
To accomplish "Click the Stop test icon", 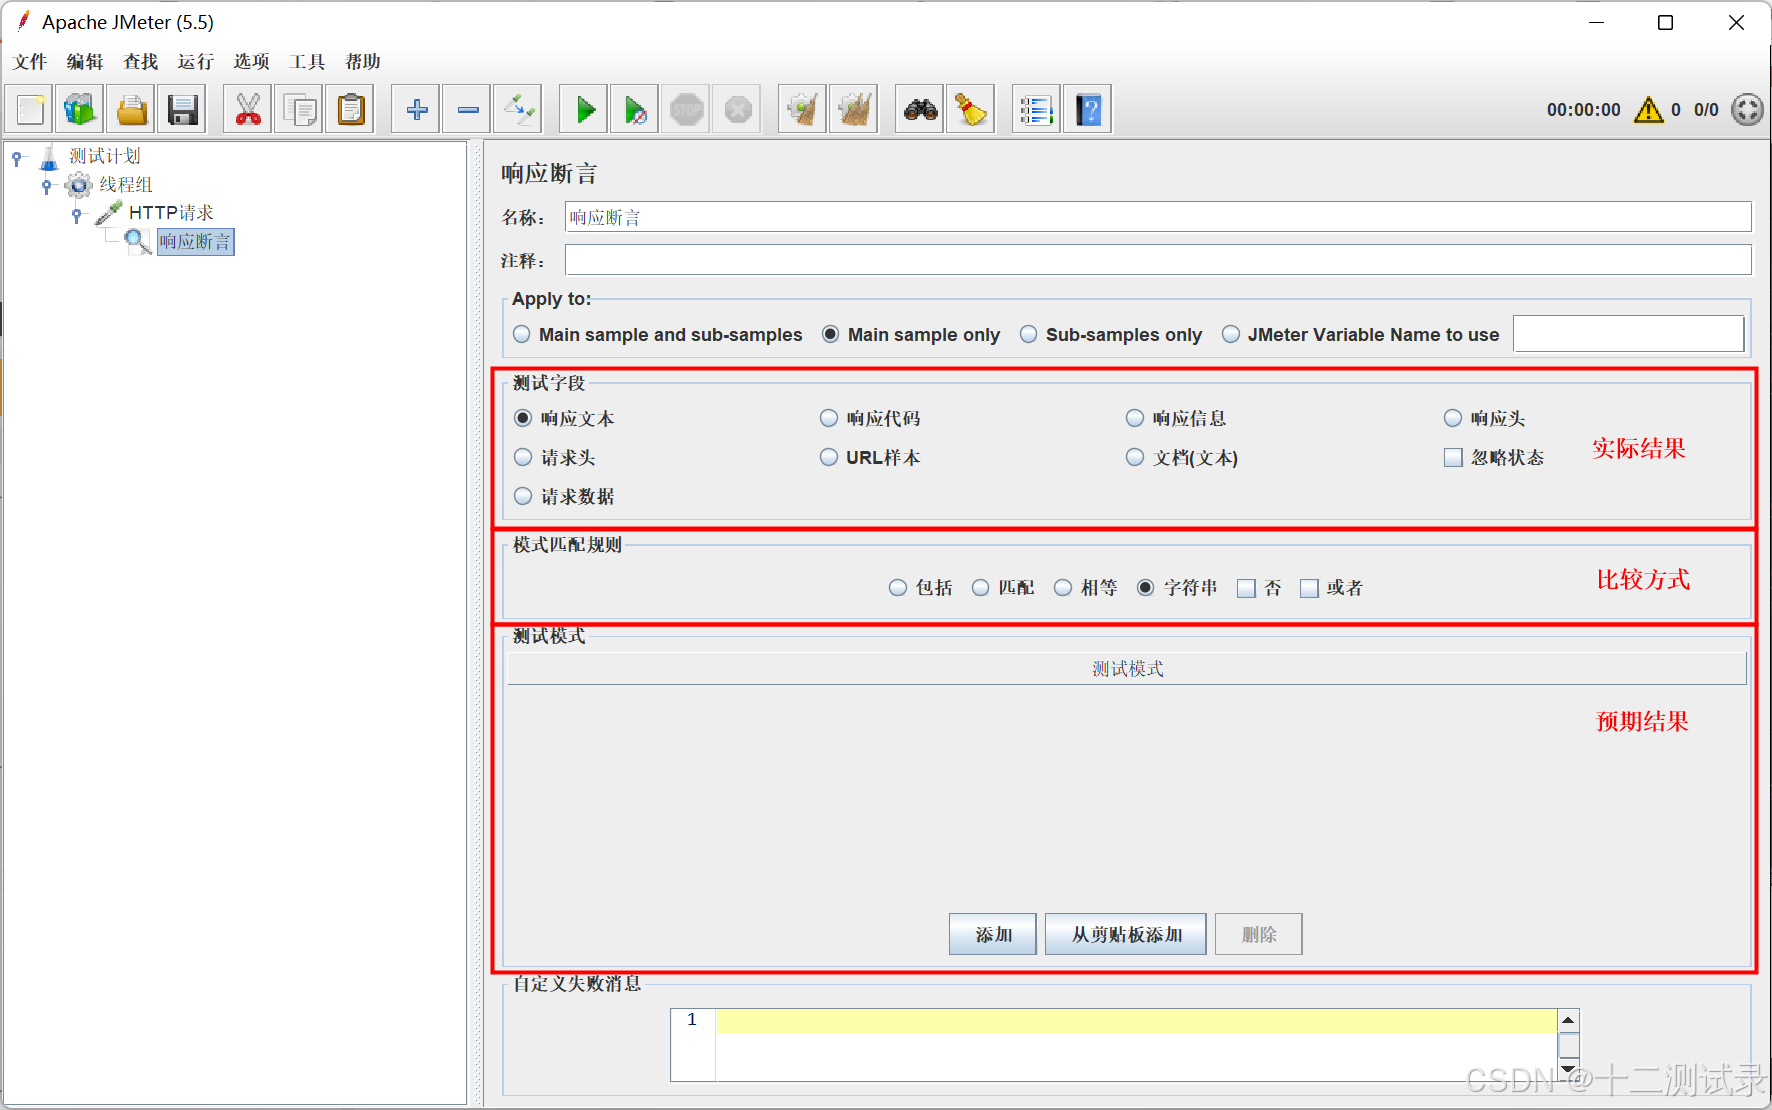I will (x=687, y=109).
